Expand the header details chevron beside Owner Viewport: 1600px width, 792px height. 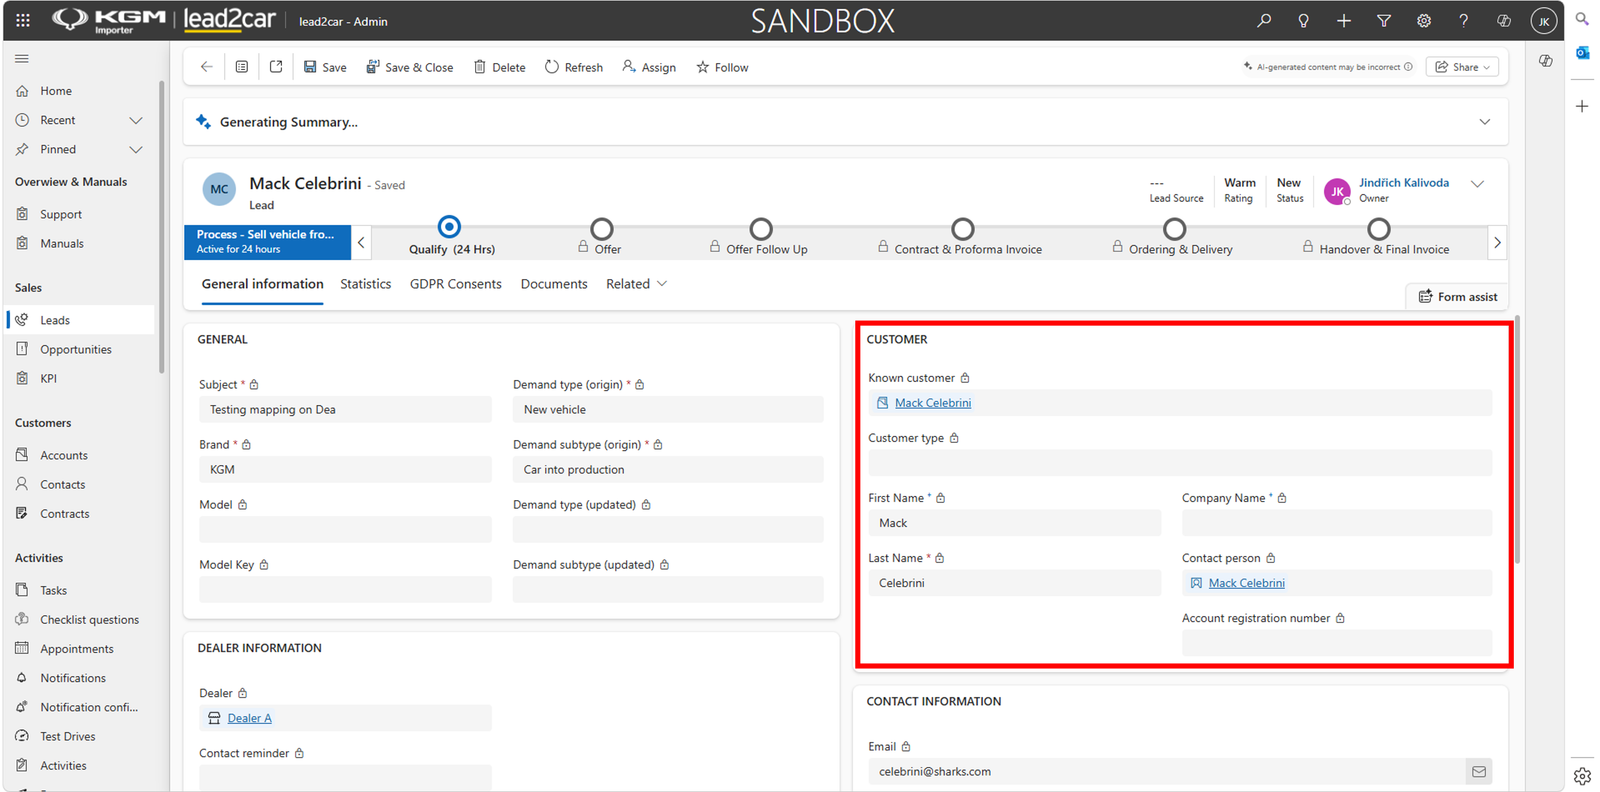pyautogui.click(x=1477, y=184)
